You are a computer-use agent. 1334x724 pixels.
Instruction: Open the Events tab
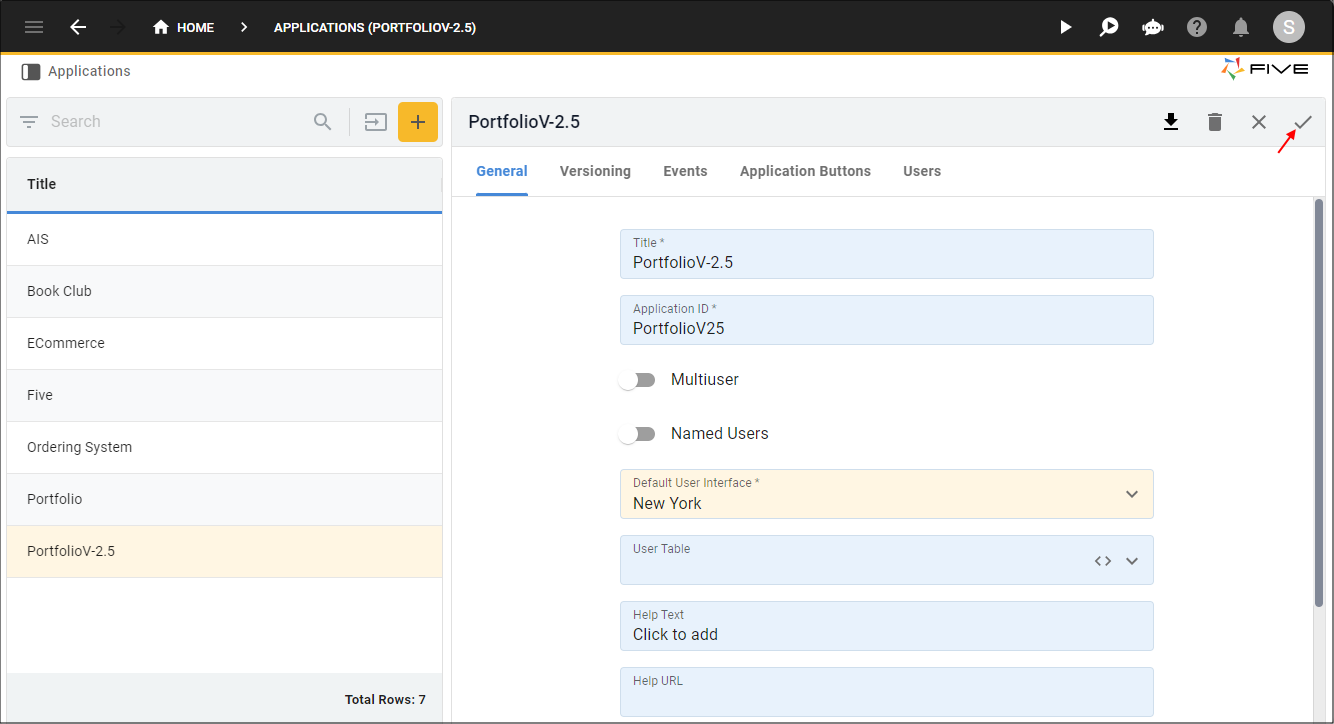click(x=685, y=171)
